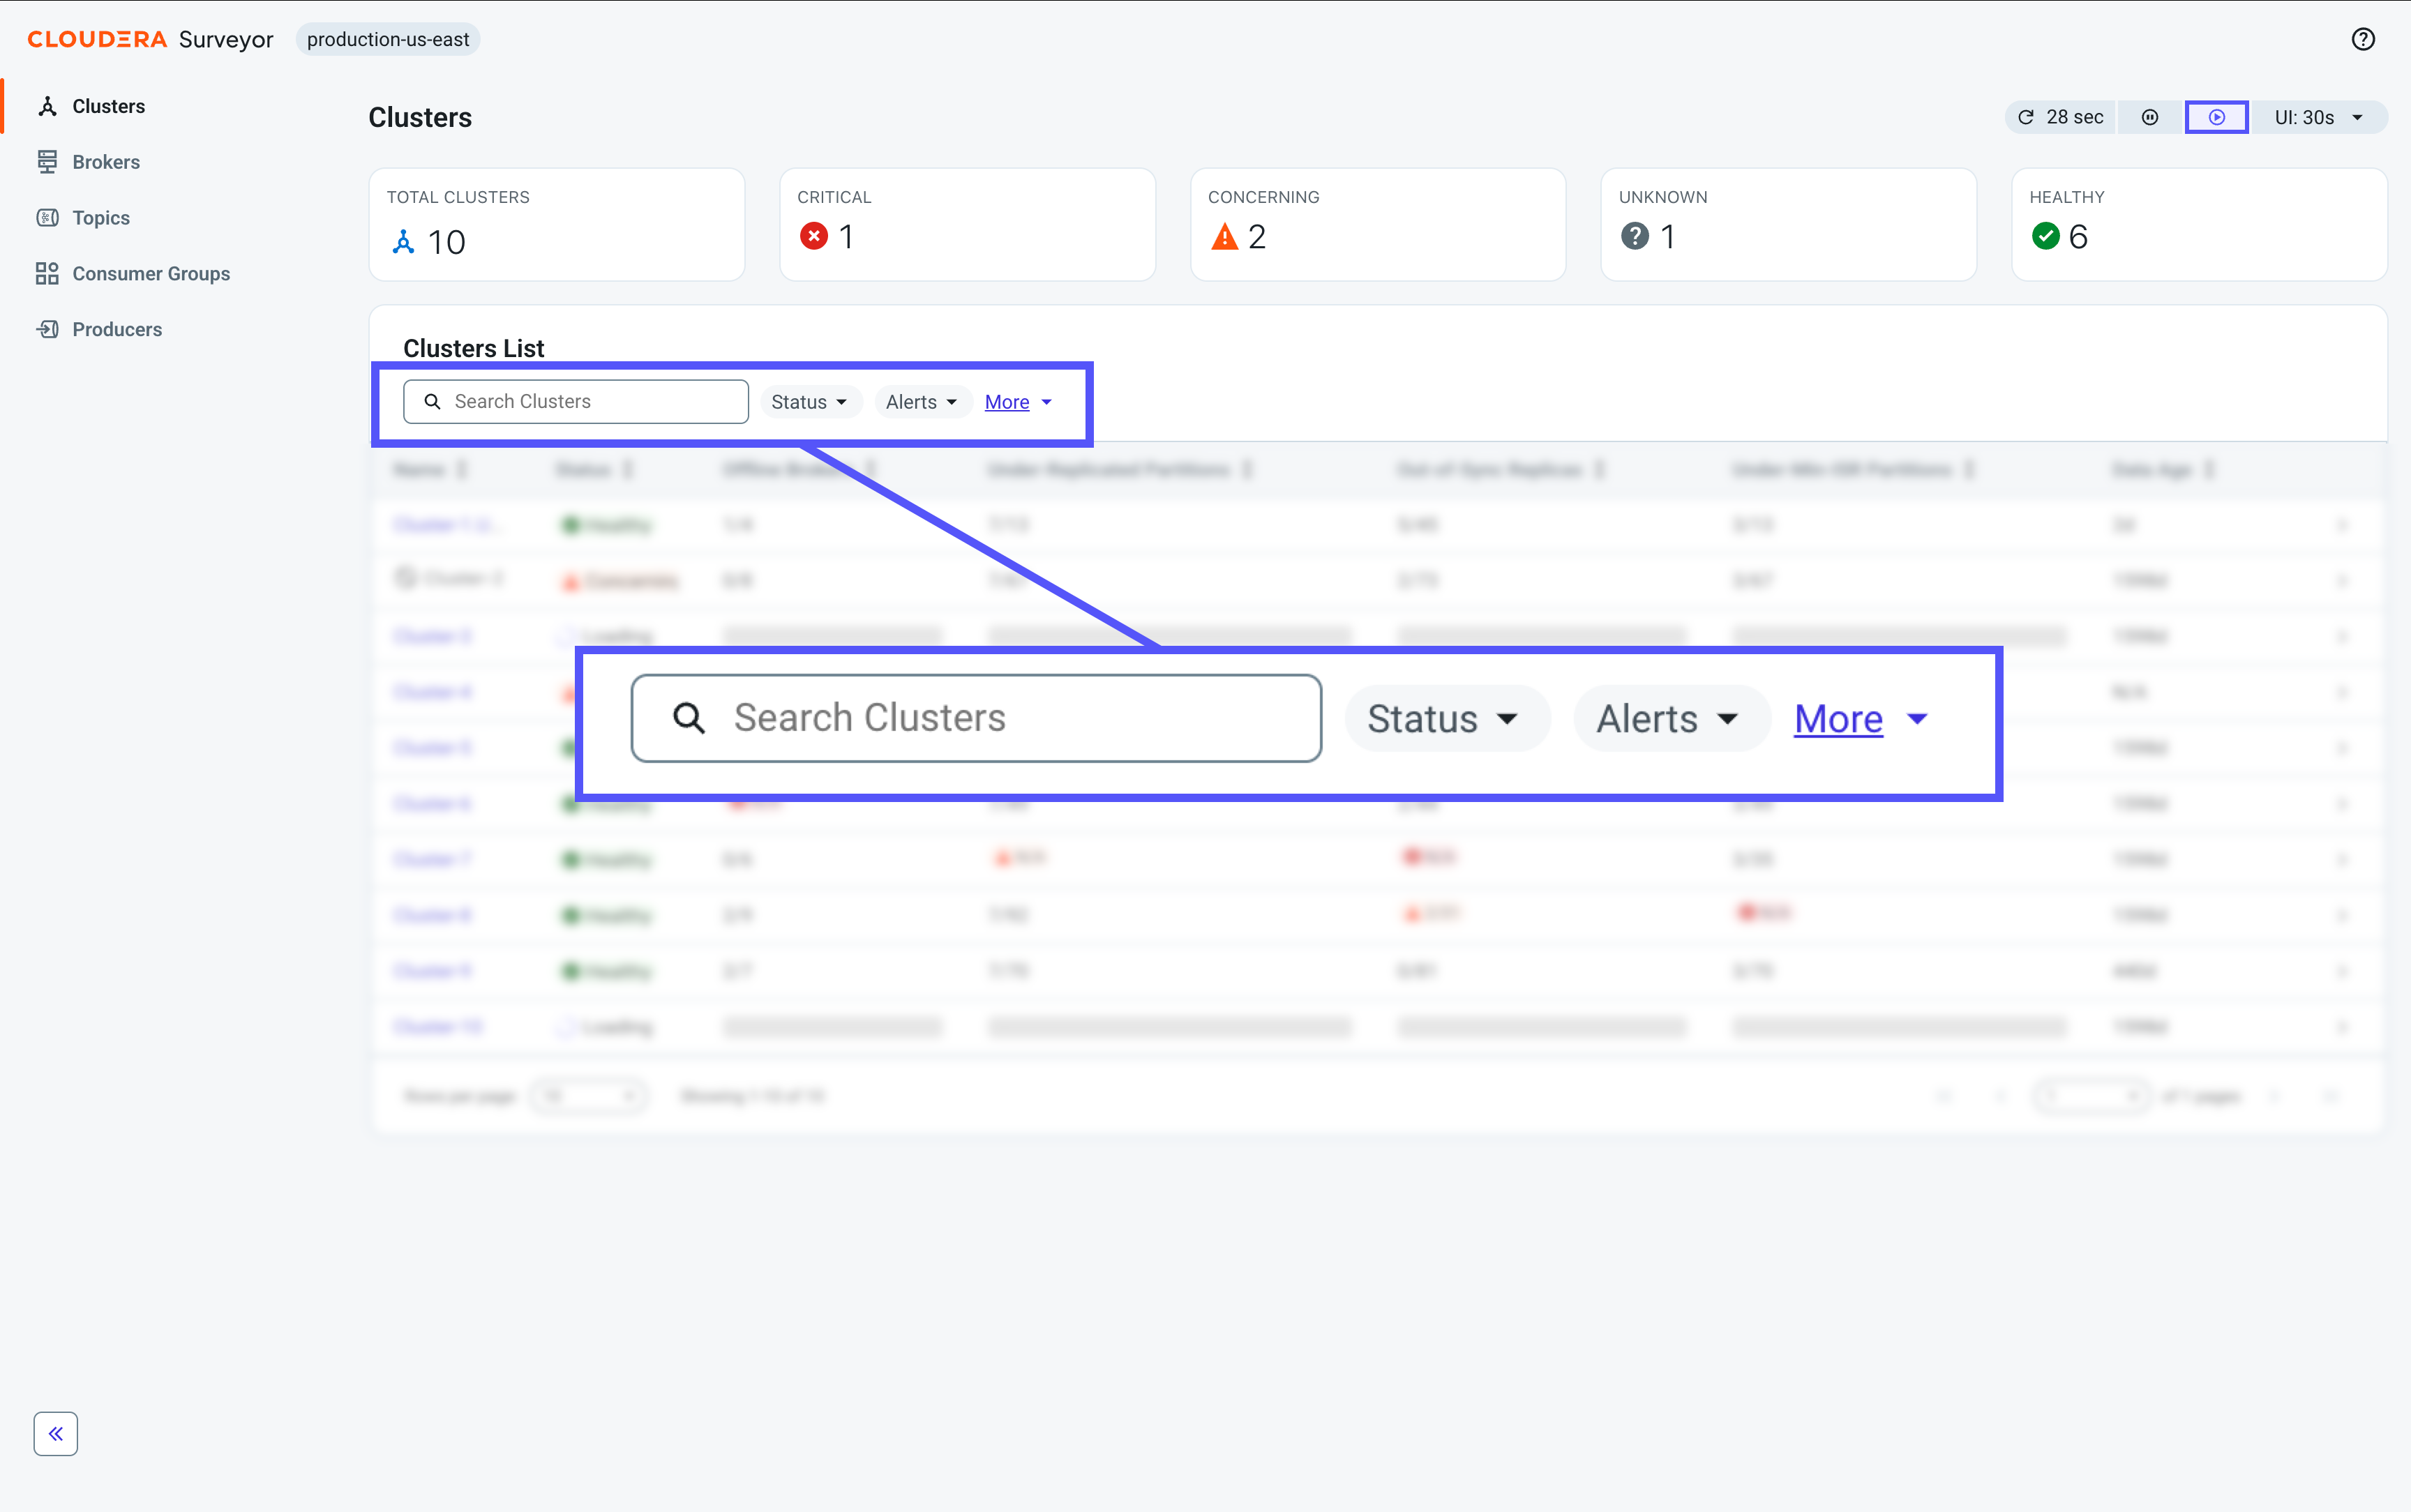Resume auto refresh with the play icon
2411x1512 pixels.
[x=2216, y=117]
